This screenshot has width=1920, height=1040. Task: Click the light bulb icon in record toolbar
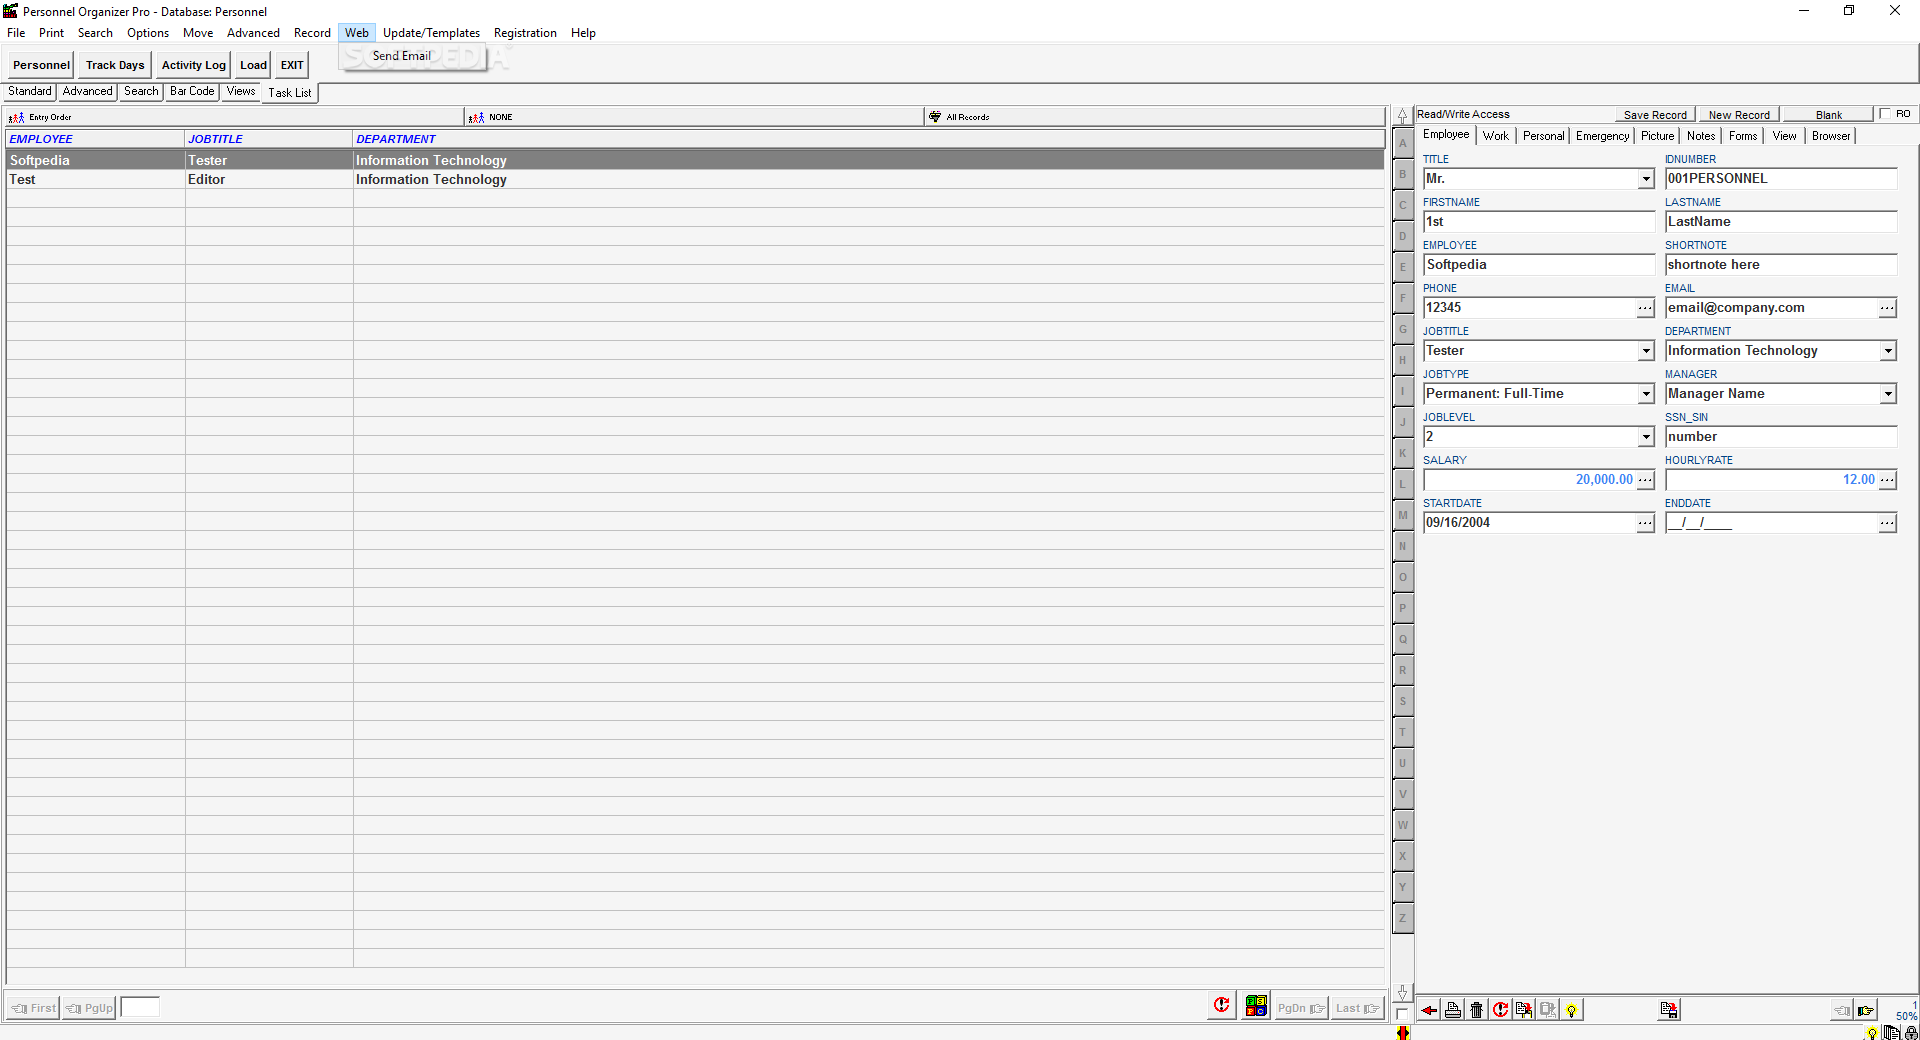1571,1010
